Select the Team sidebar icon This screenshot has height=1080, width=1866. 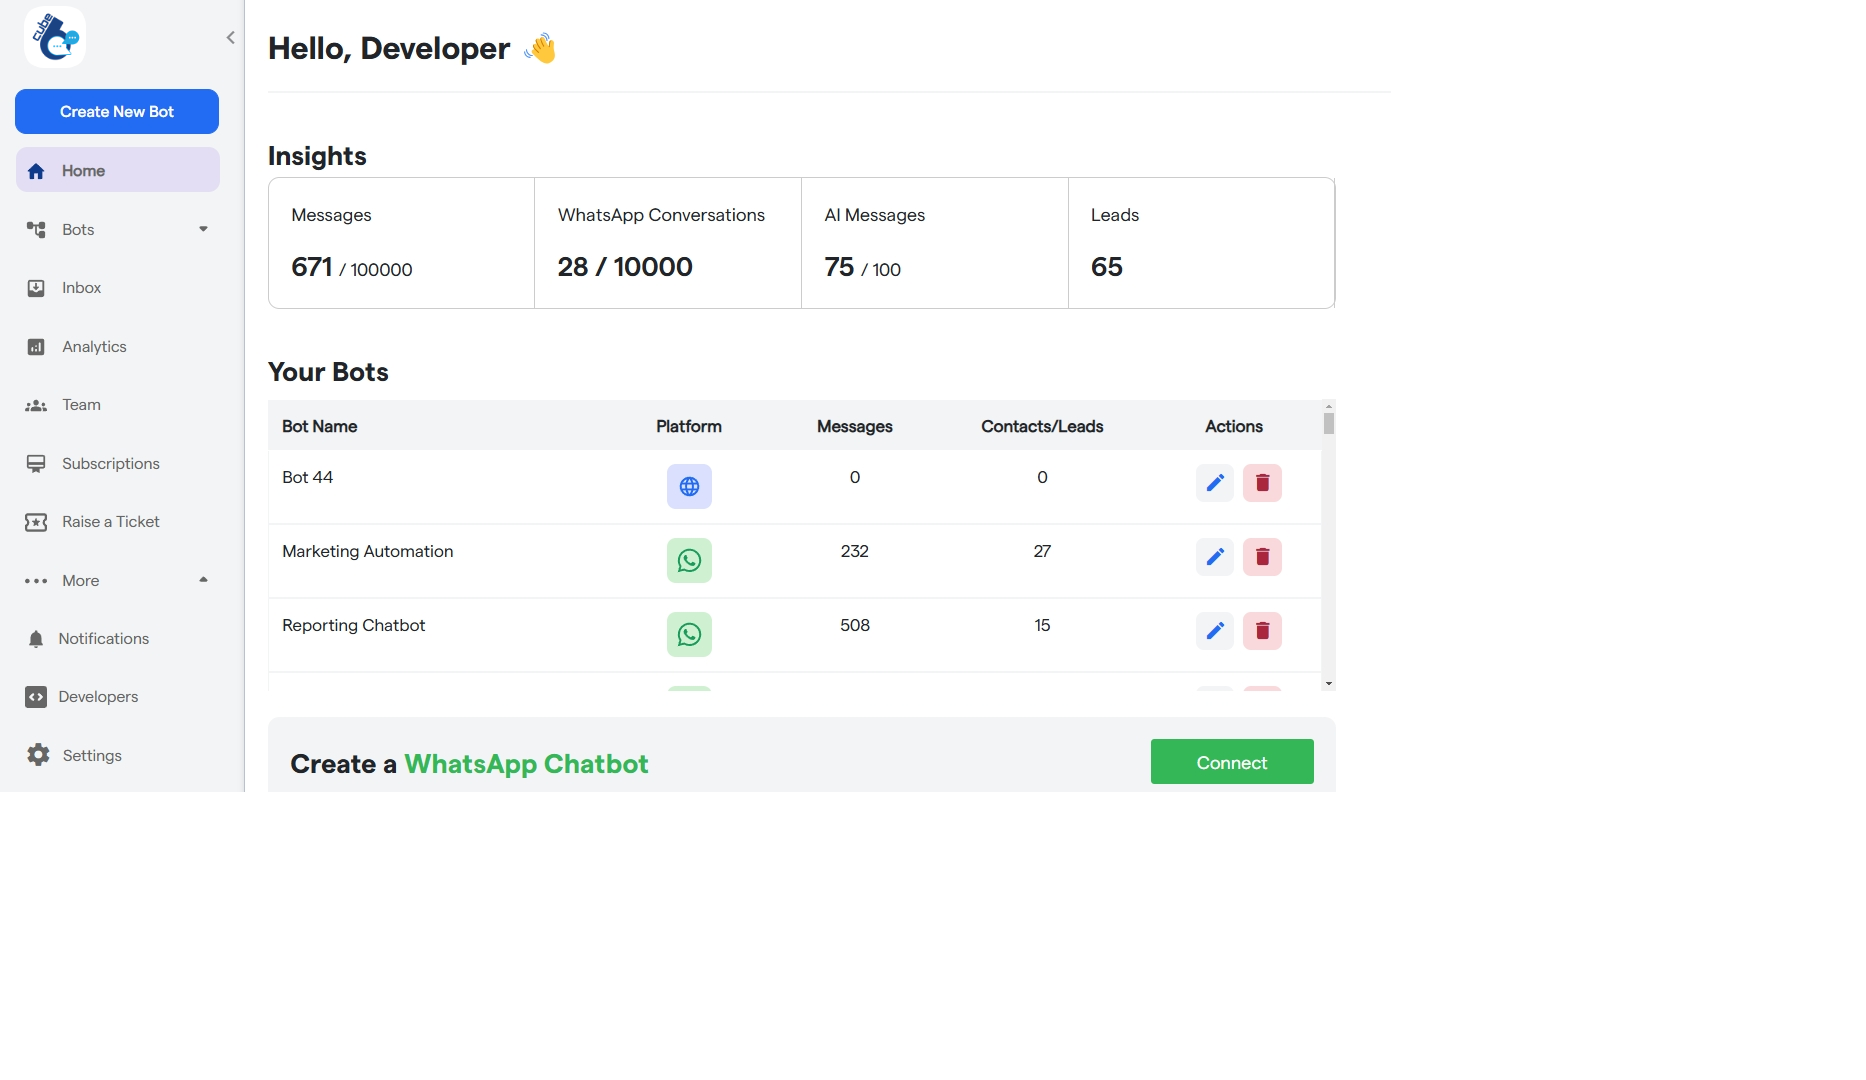(36, 405)
